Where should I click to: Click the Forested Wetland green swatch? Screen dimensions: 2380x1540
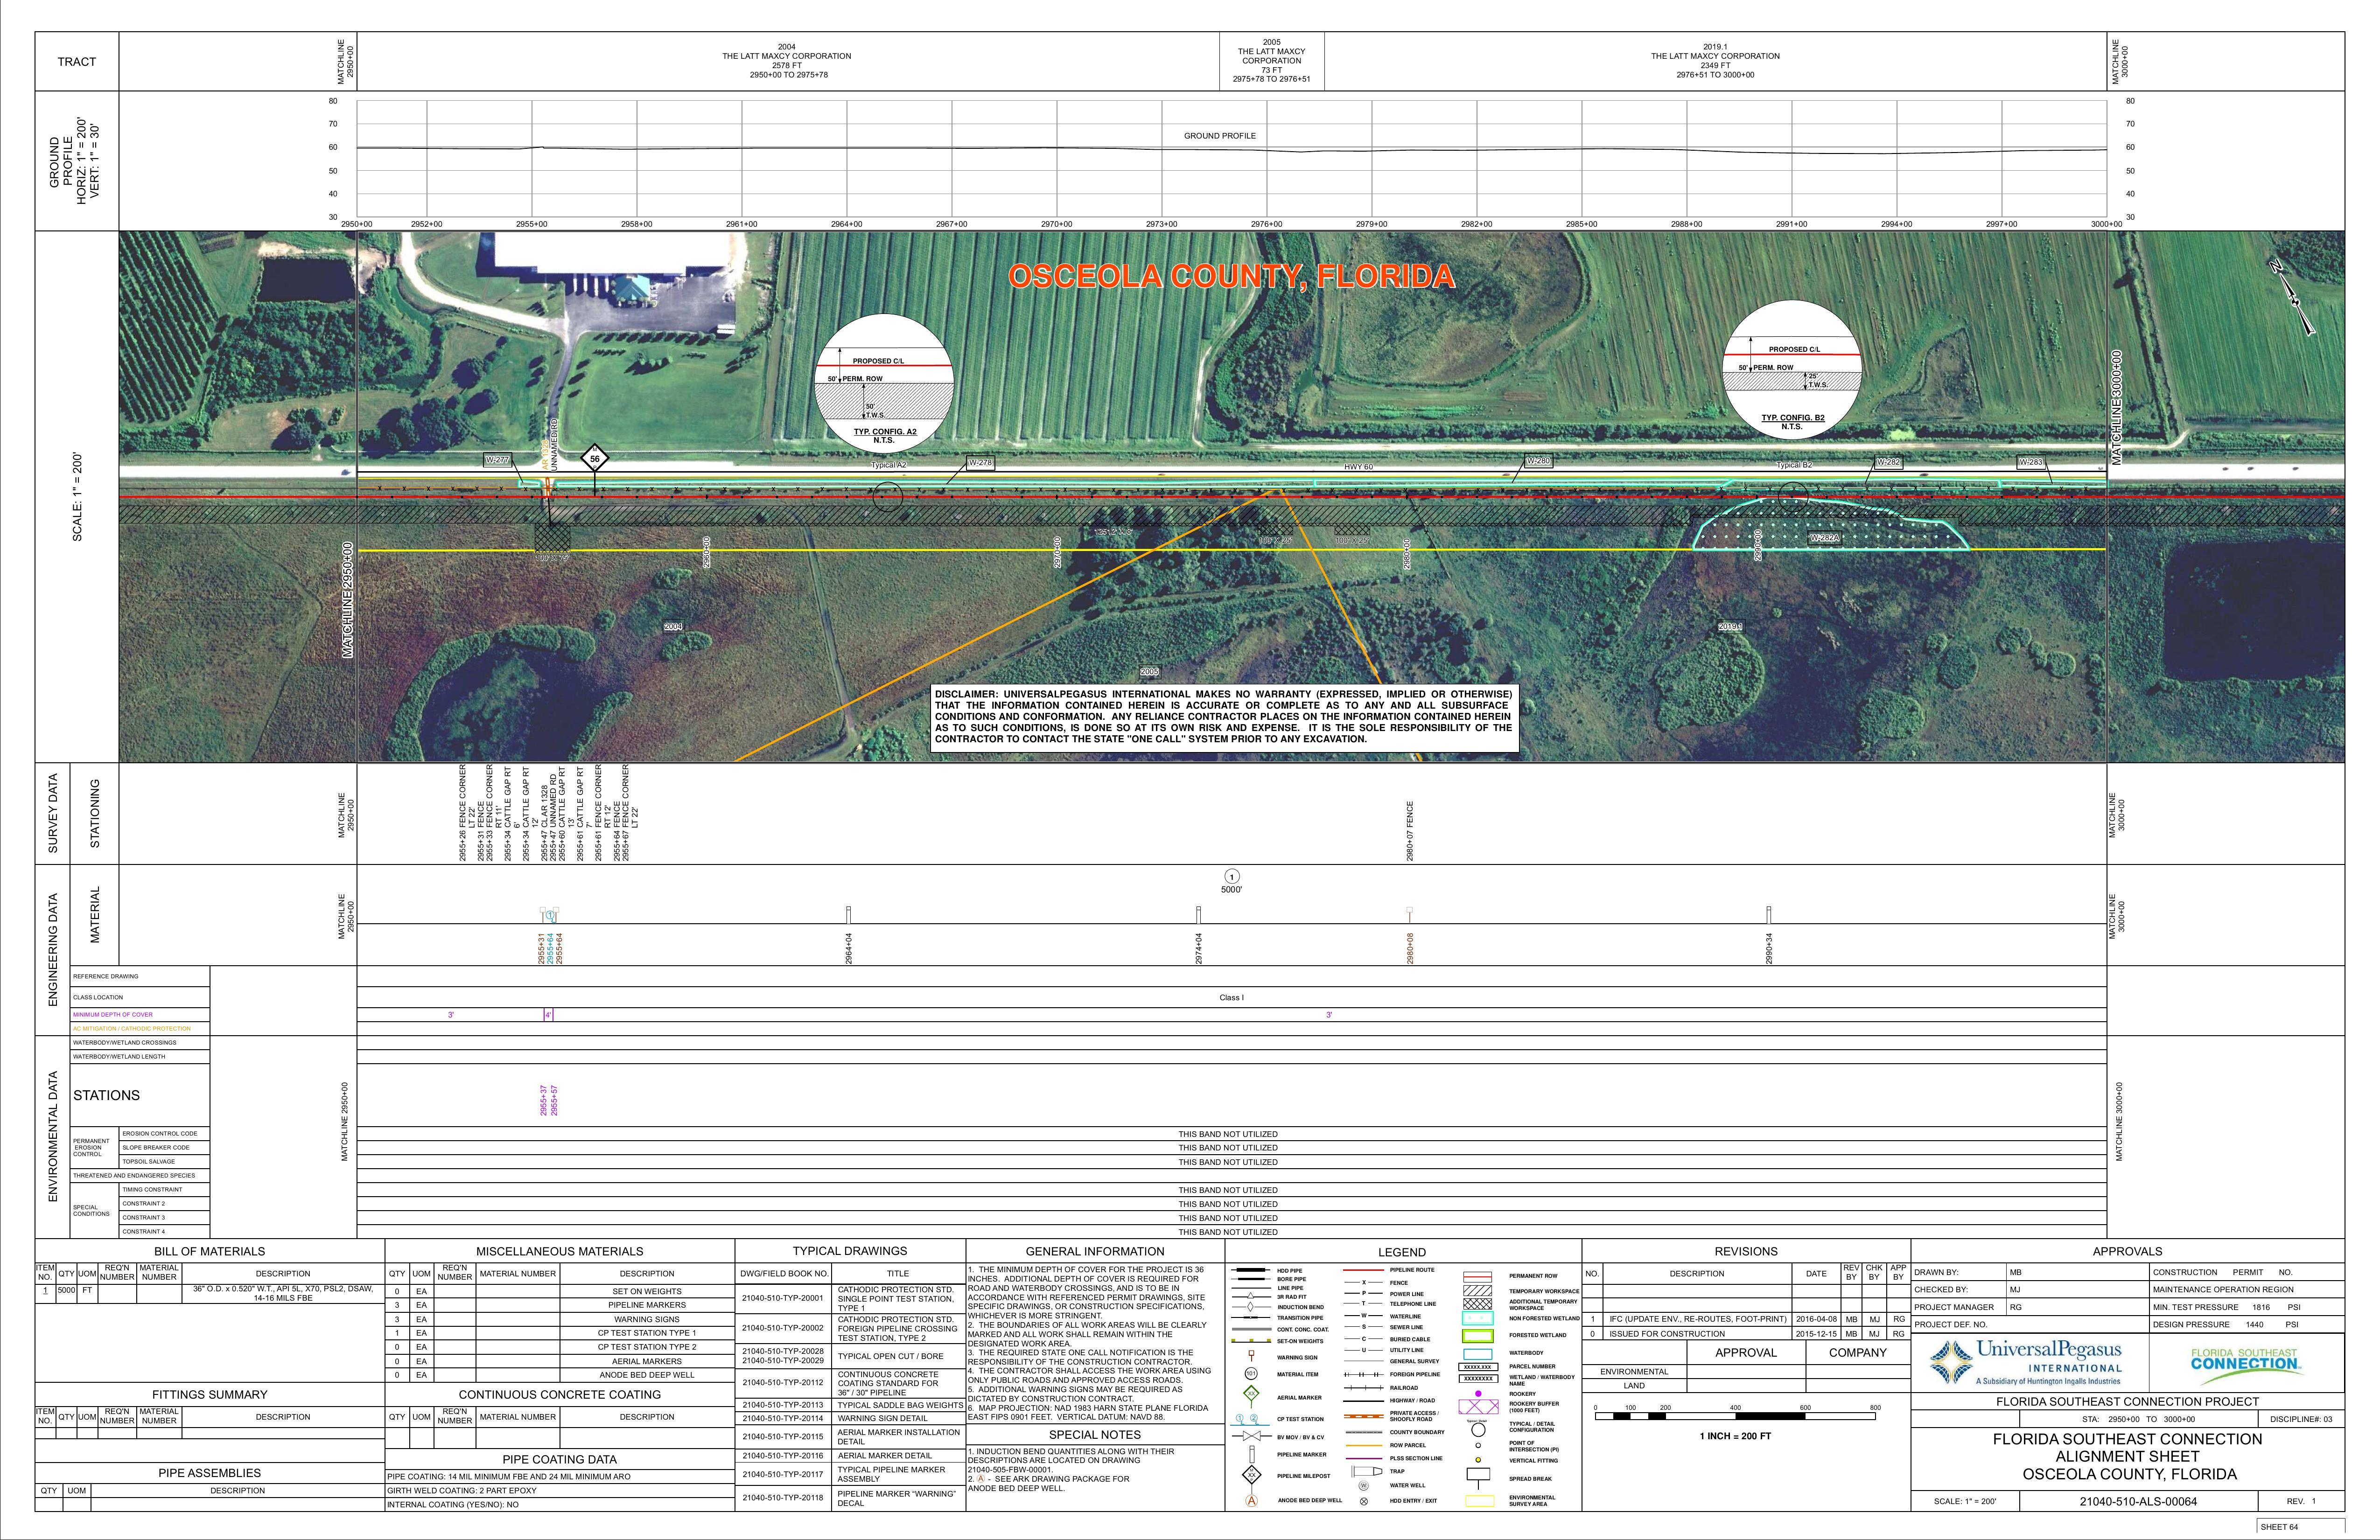(x=1478, y=1335)
